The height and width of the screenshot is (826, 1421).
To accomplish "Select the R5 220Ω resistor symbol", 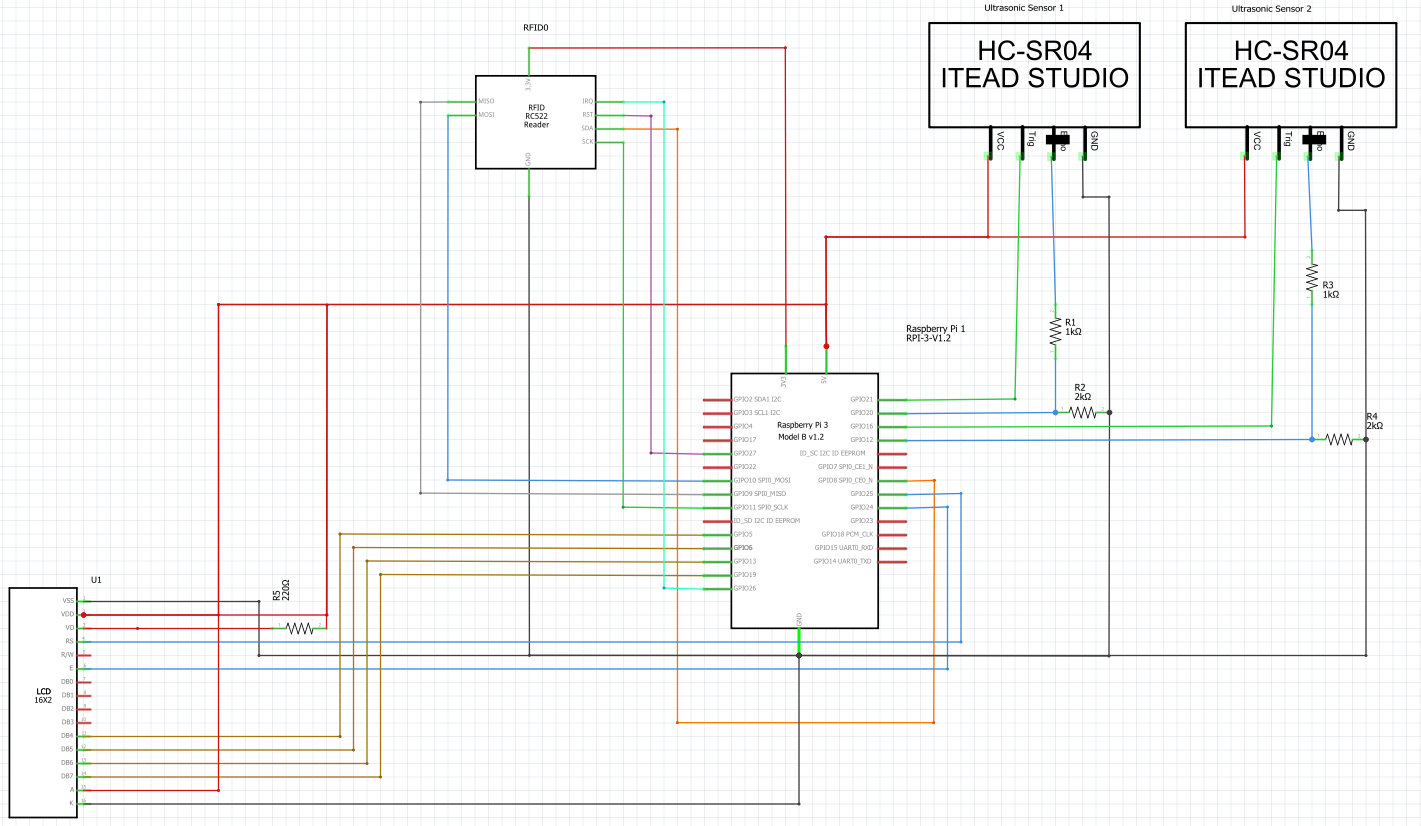I will 300,628.
